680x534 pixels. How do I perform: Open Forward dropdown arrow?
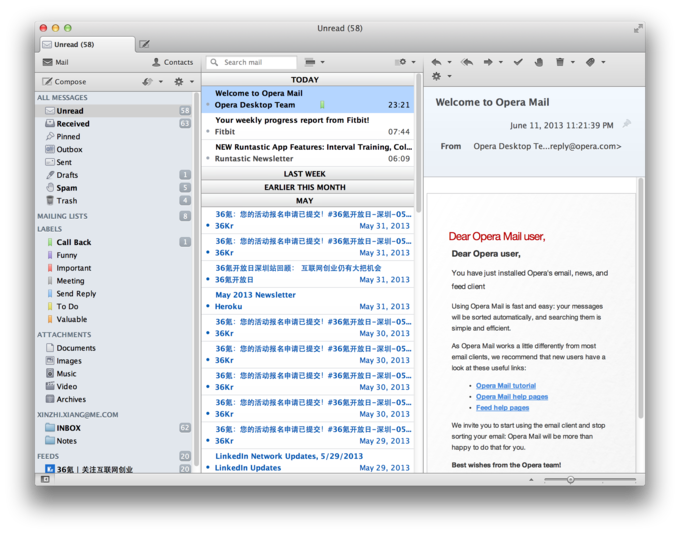(500, 62)
